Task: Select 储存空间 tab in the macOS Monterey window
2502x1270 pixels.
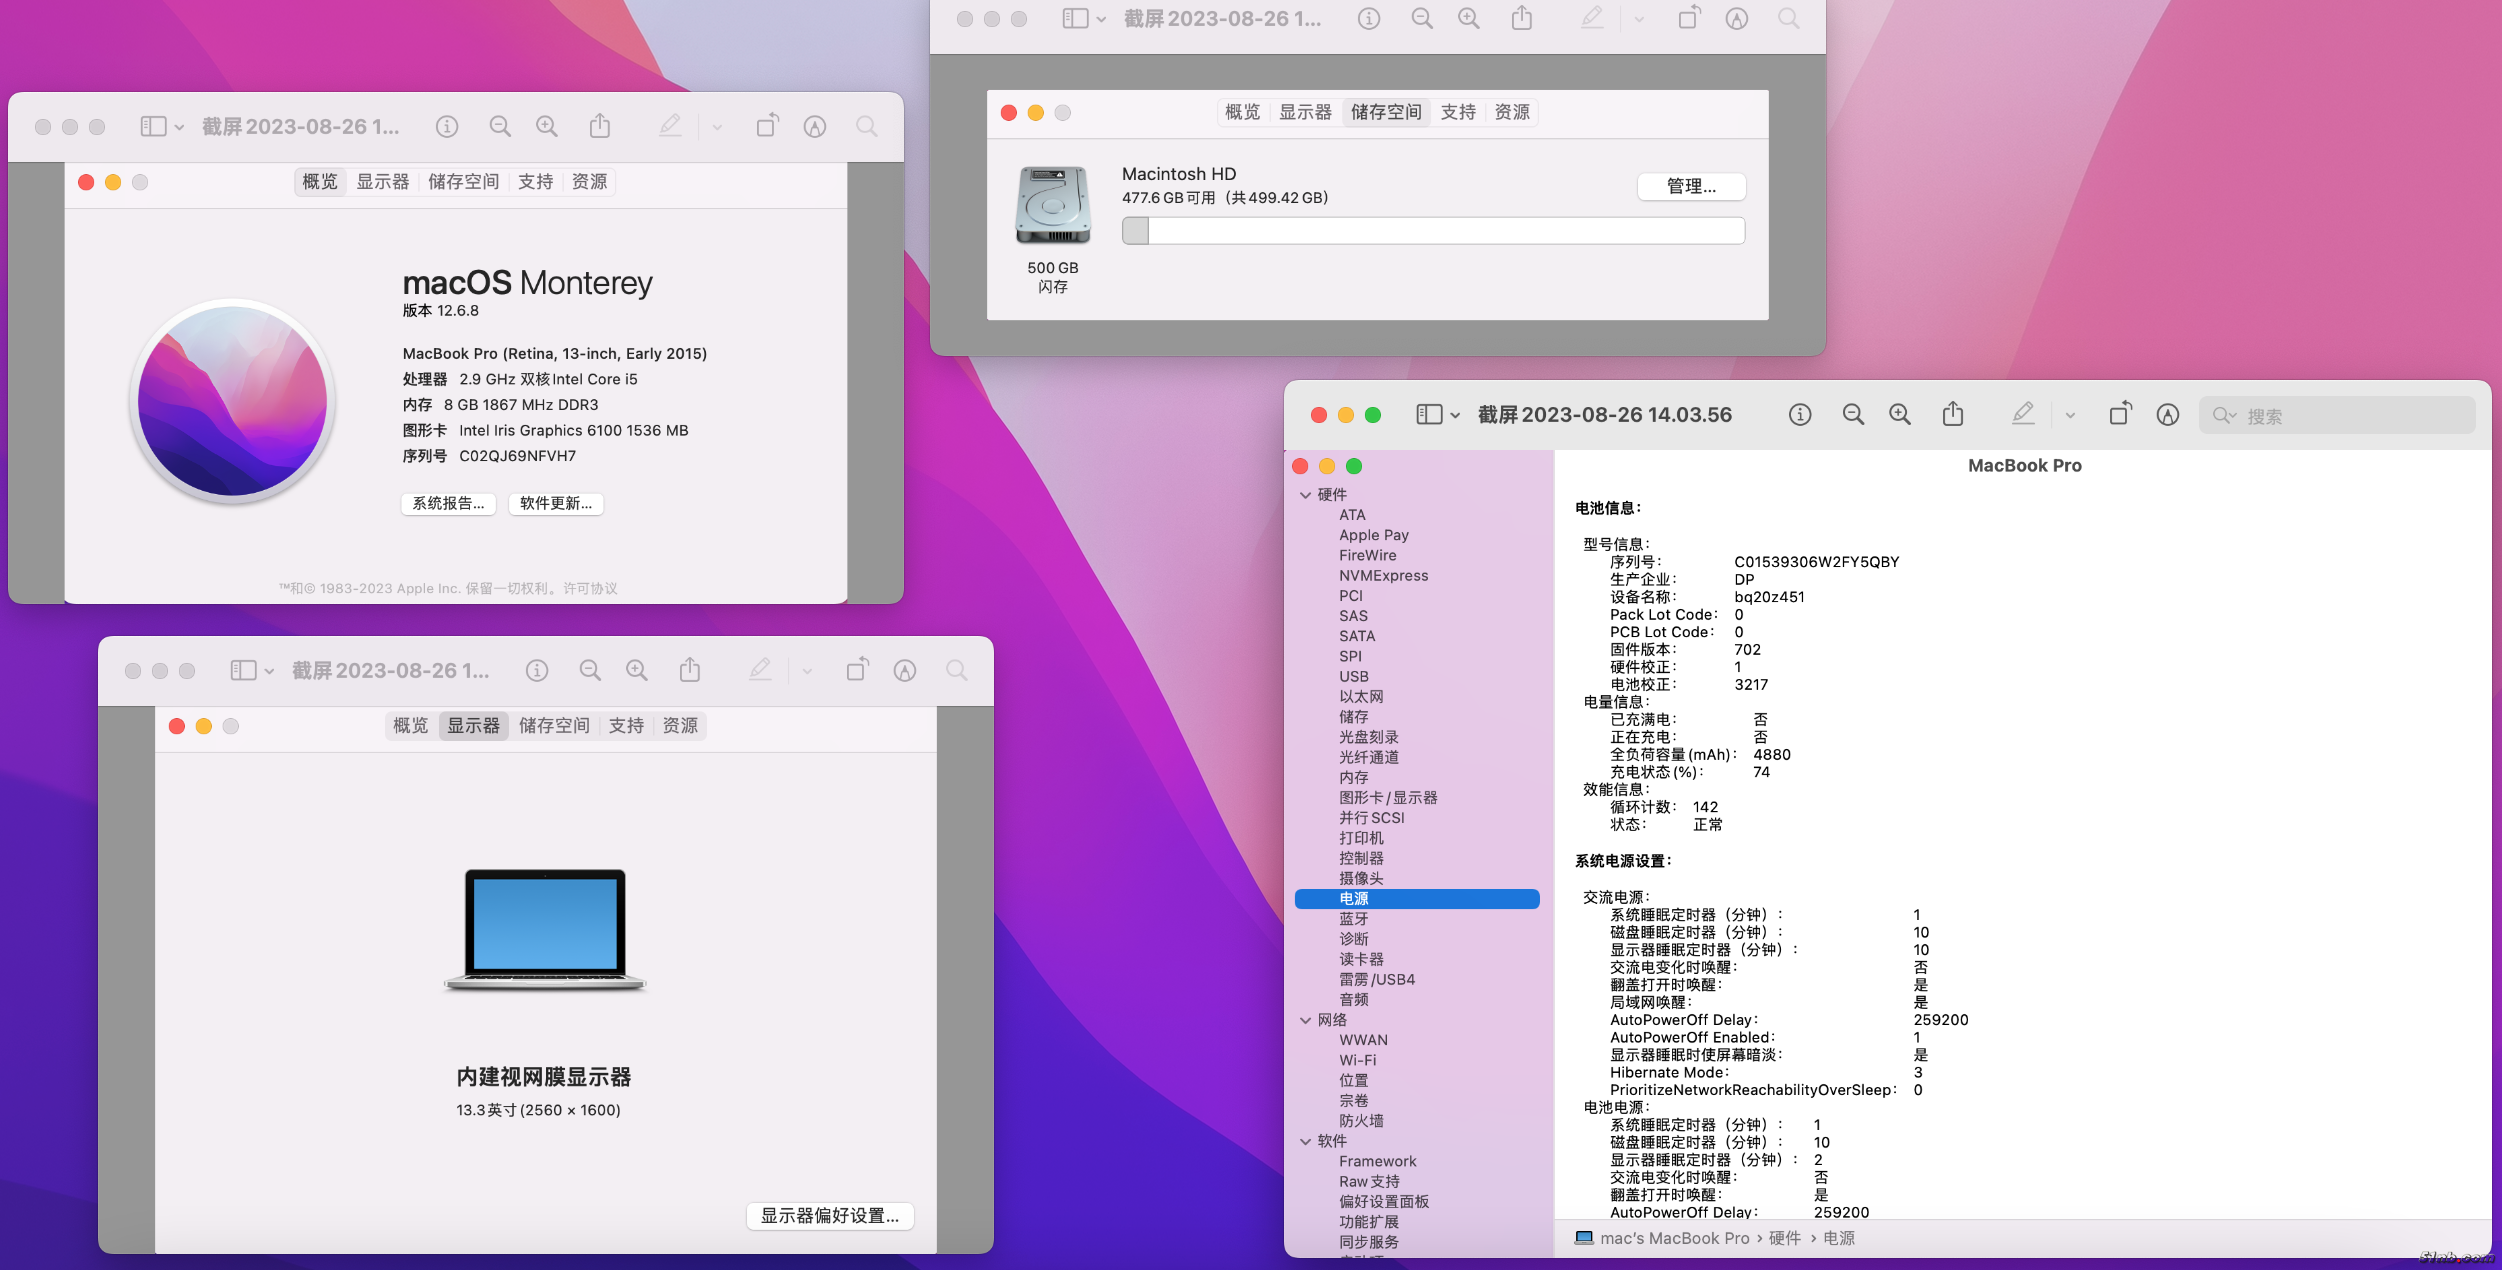Action: [464, 182]
